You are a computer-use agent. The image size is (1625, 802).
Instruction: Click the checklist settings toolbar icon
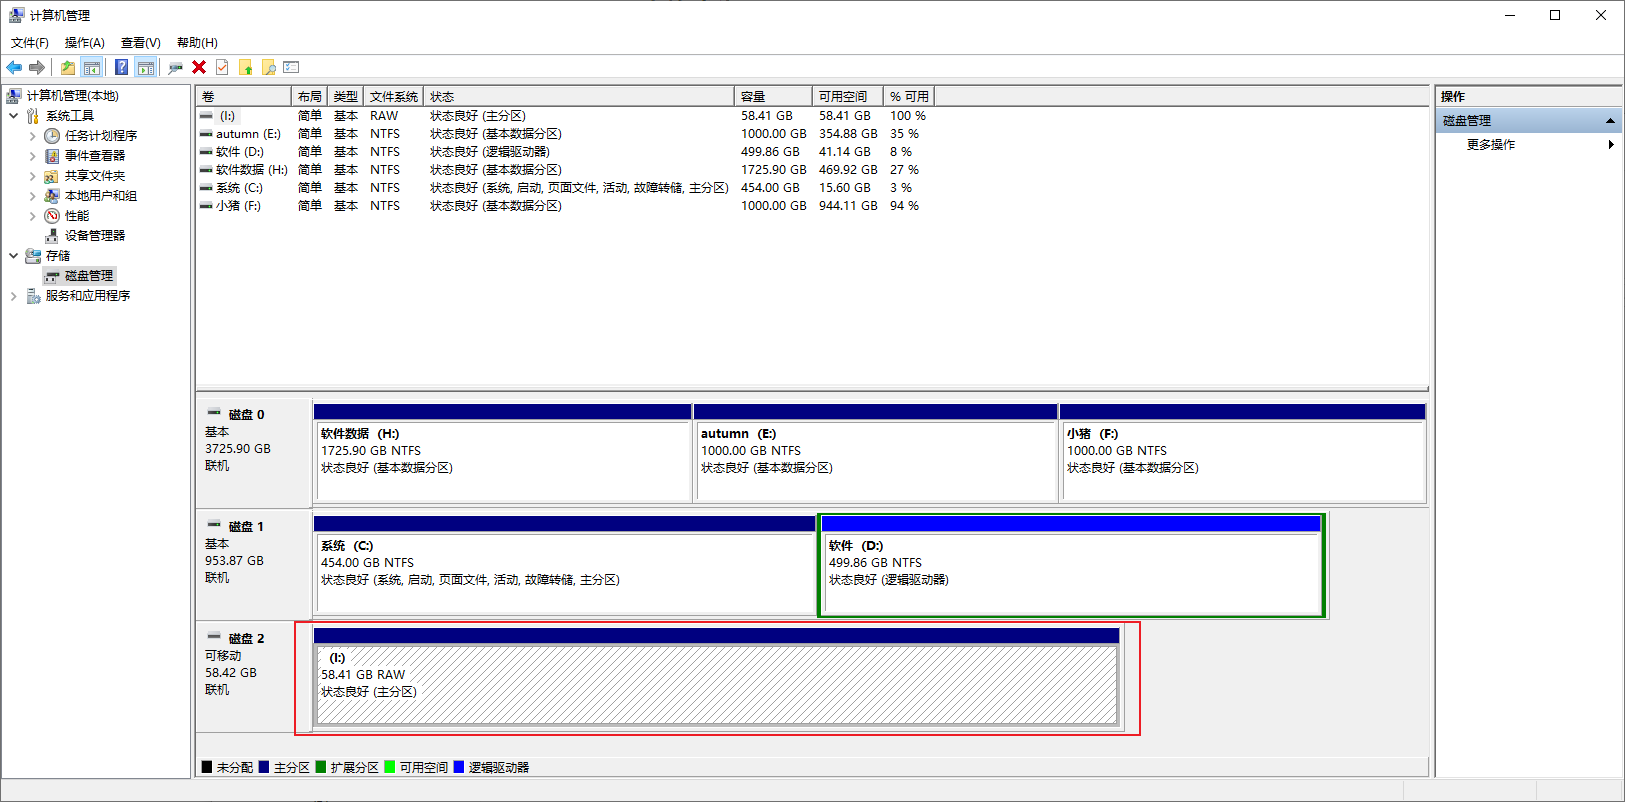coord(291,67)
